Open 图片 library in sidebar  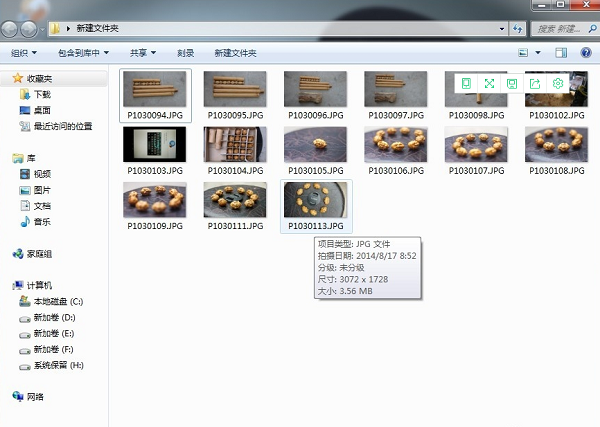(42, 190)
